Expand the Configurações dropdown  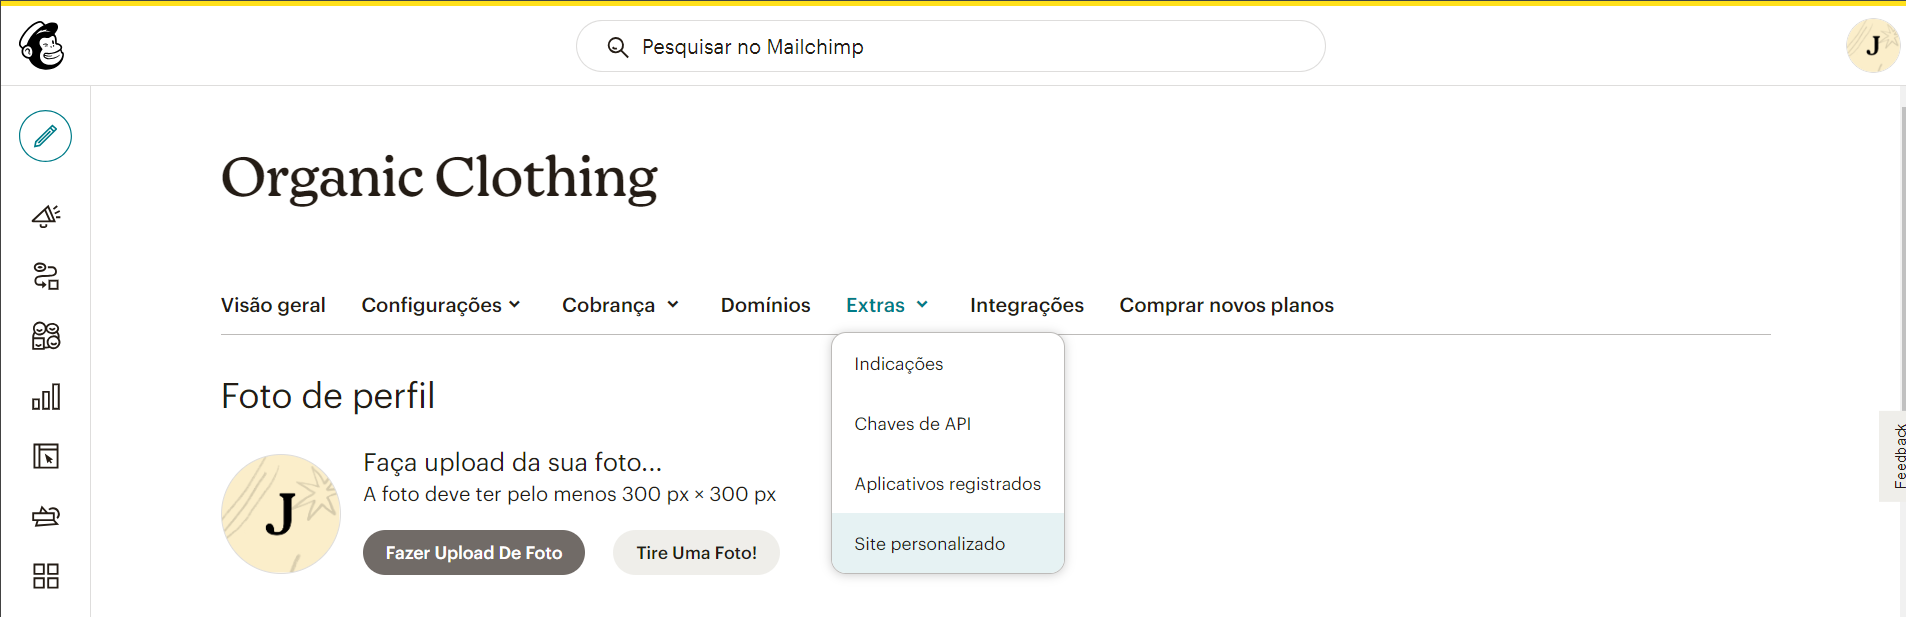[441, 305]
